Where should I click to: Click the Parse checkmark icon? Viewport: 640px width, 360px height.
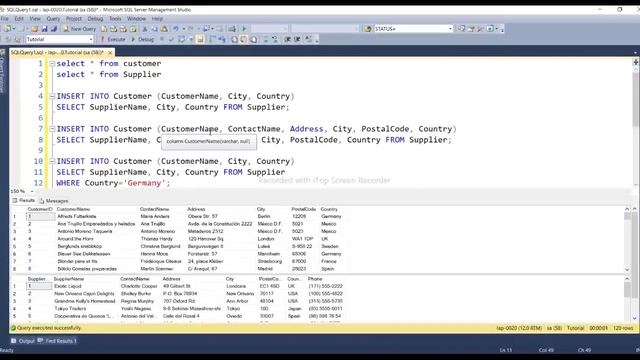pyautogui.click(x=171, y=40)
